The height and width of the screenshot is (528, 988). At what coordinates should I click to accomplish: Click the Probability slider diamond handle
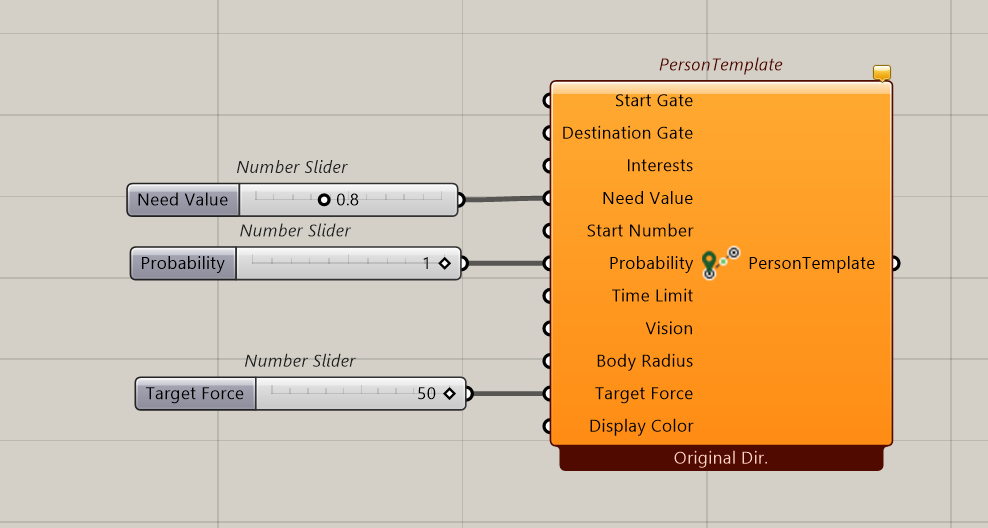[x=445, y=263]
